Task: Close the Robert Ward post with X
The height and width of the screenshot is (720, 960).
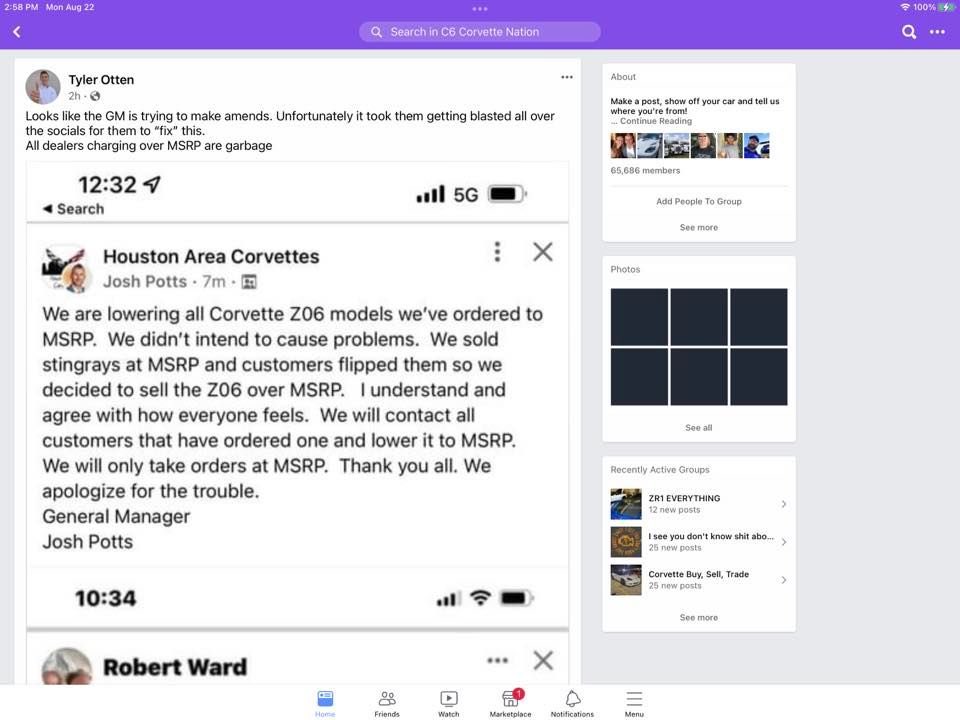Action: click(x=543, y=661)
